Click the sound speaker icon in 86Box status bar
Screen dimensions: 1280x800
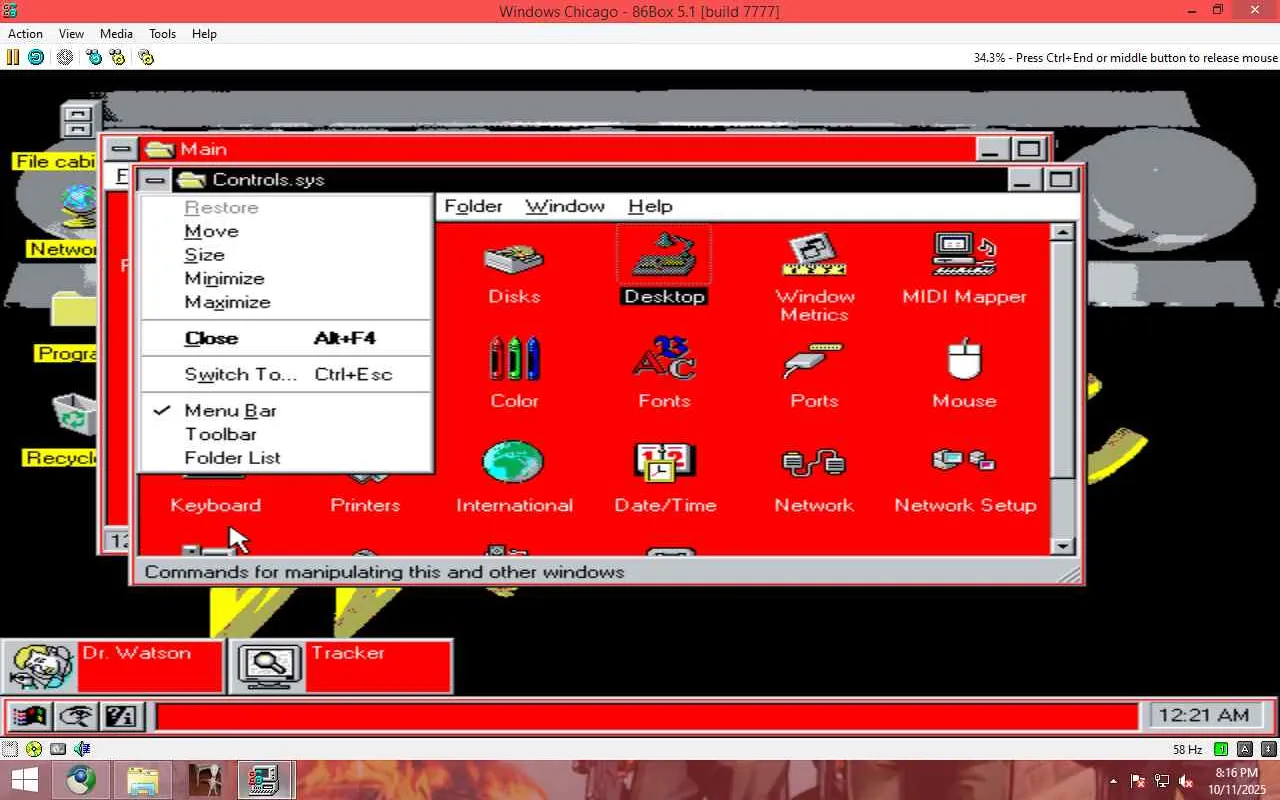82,748
